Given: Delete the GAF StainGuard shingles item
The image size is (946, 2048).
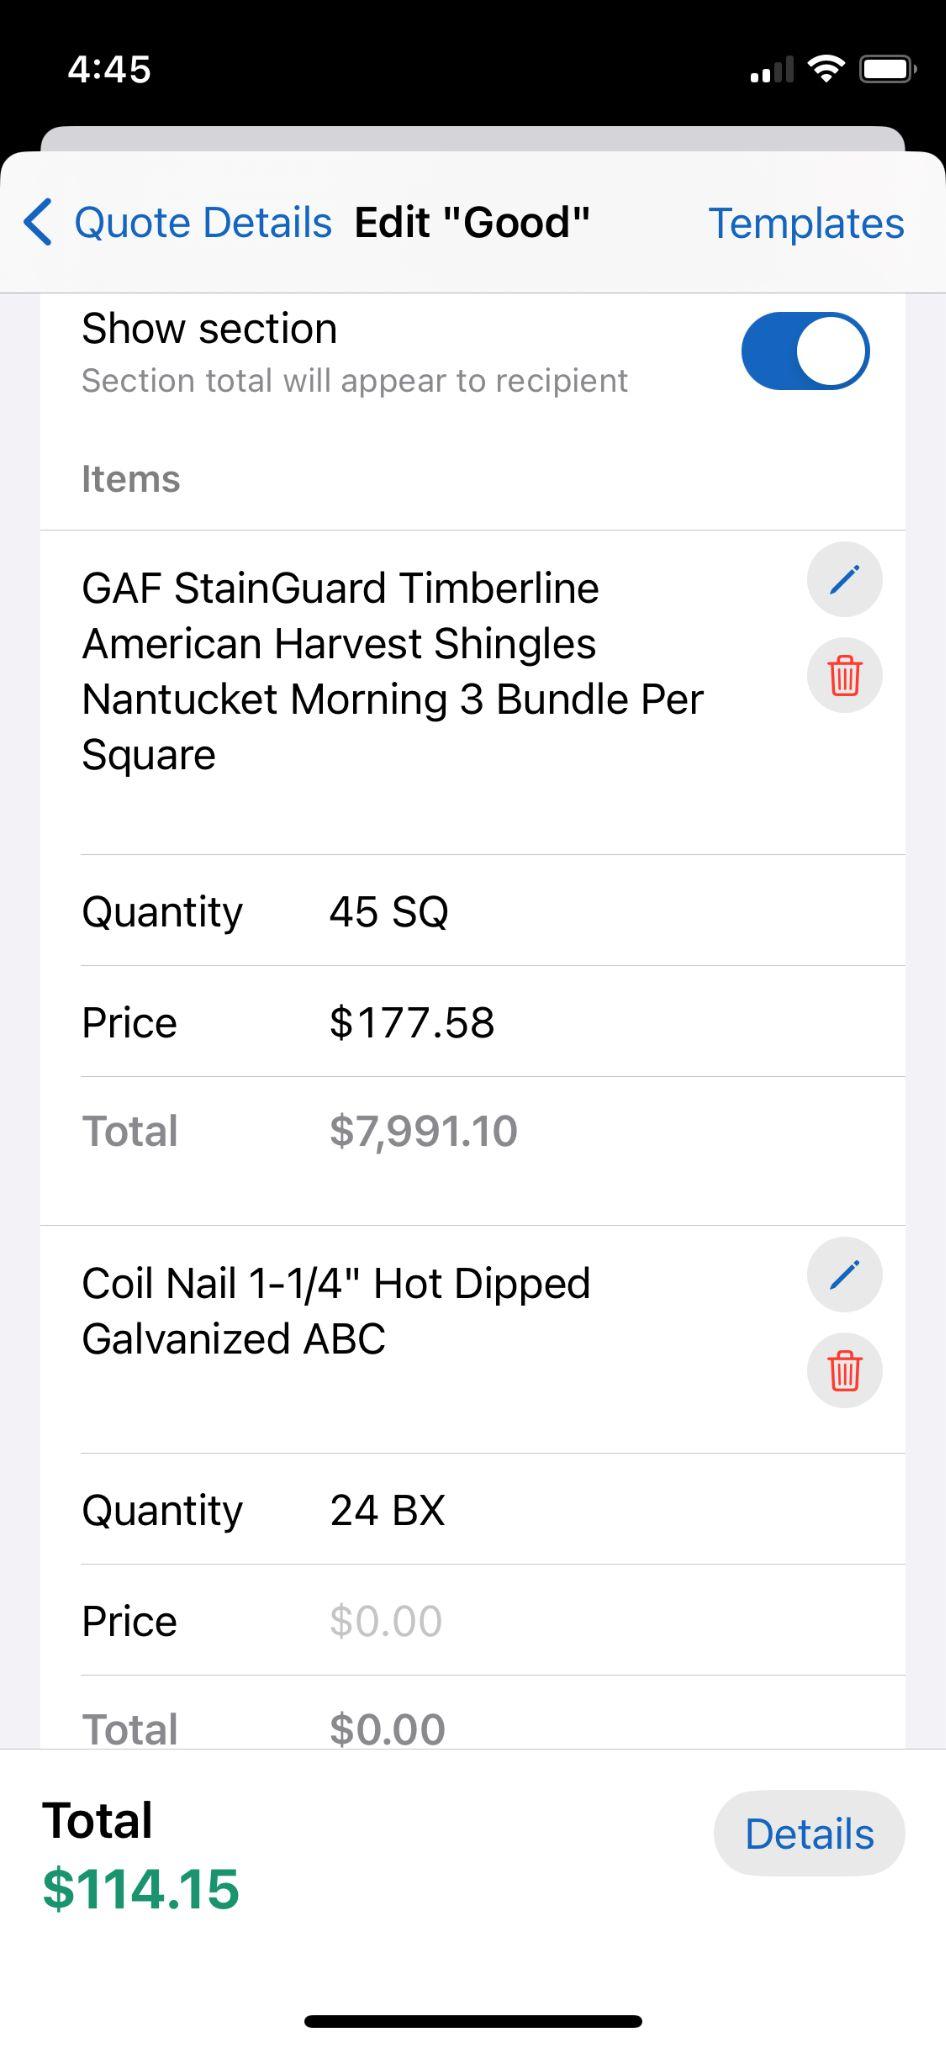Looking at the screenshot, I should [844, 675].
